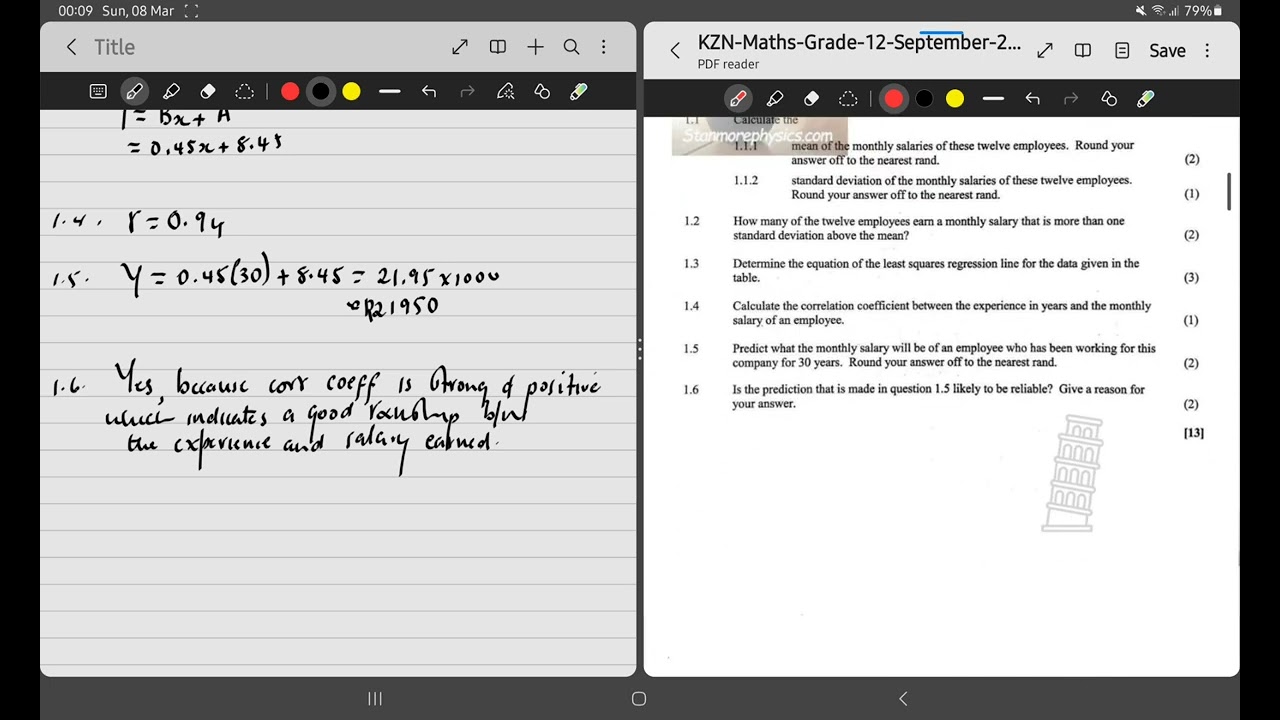
Task: Change the pen thickness in the PDF toolbar
Action: 993,98
